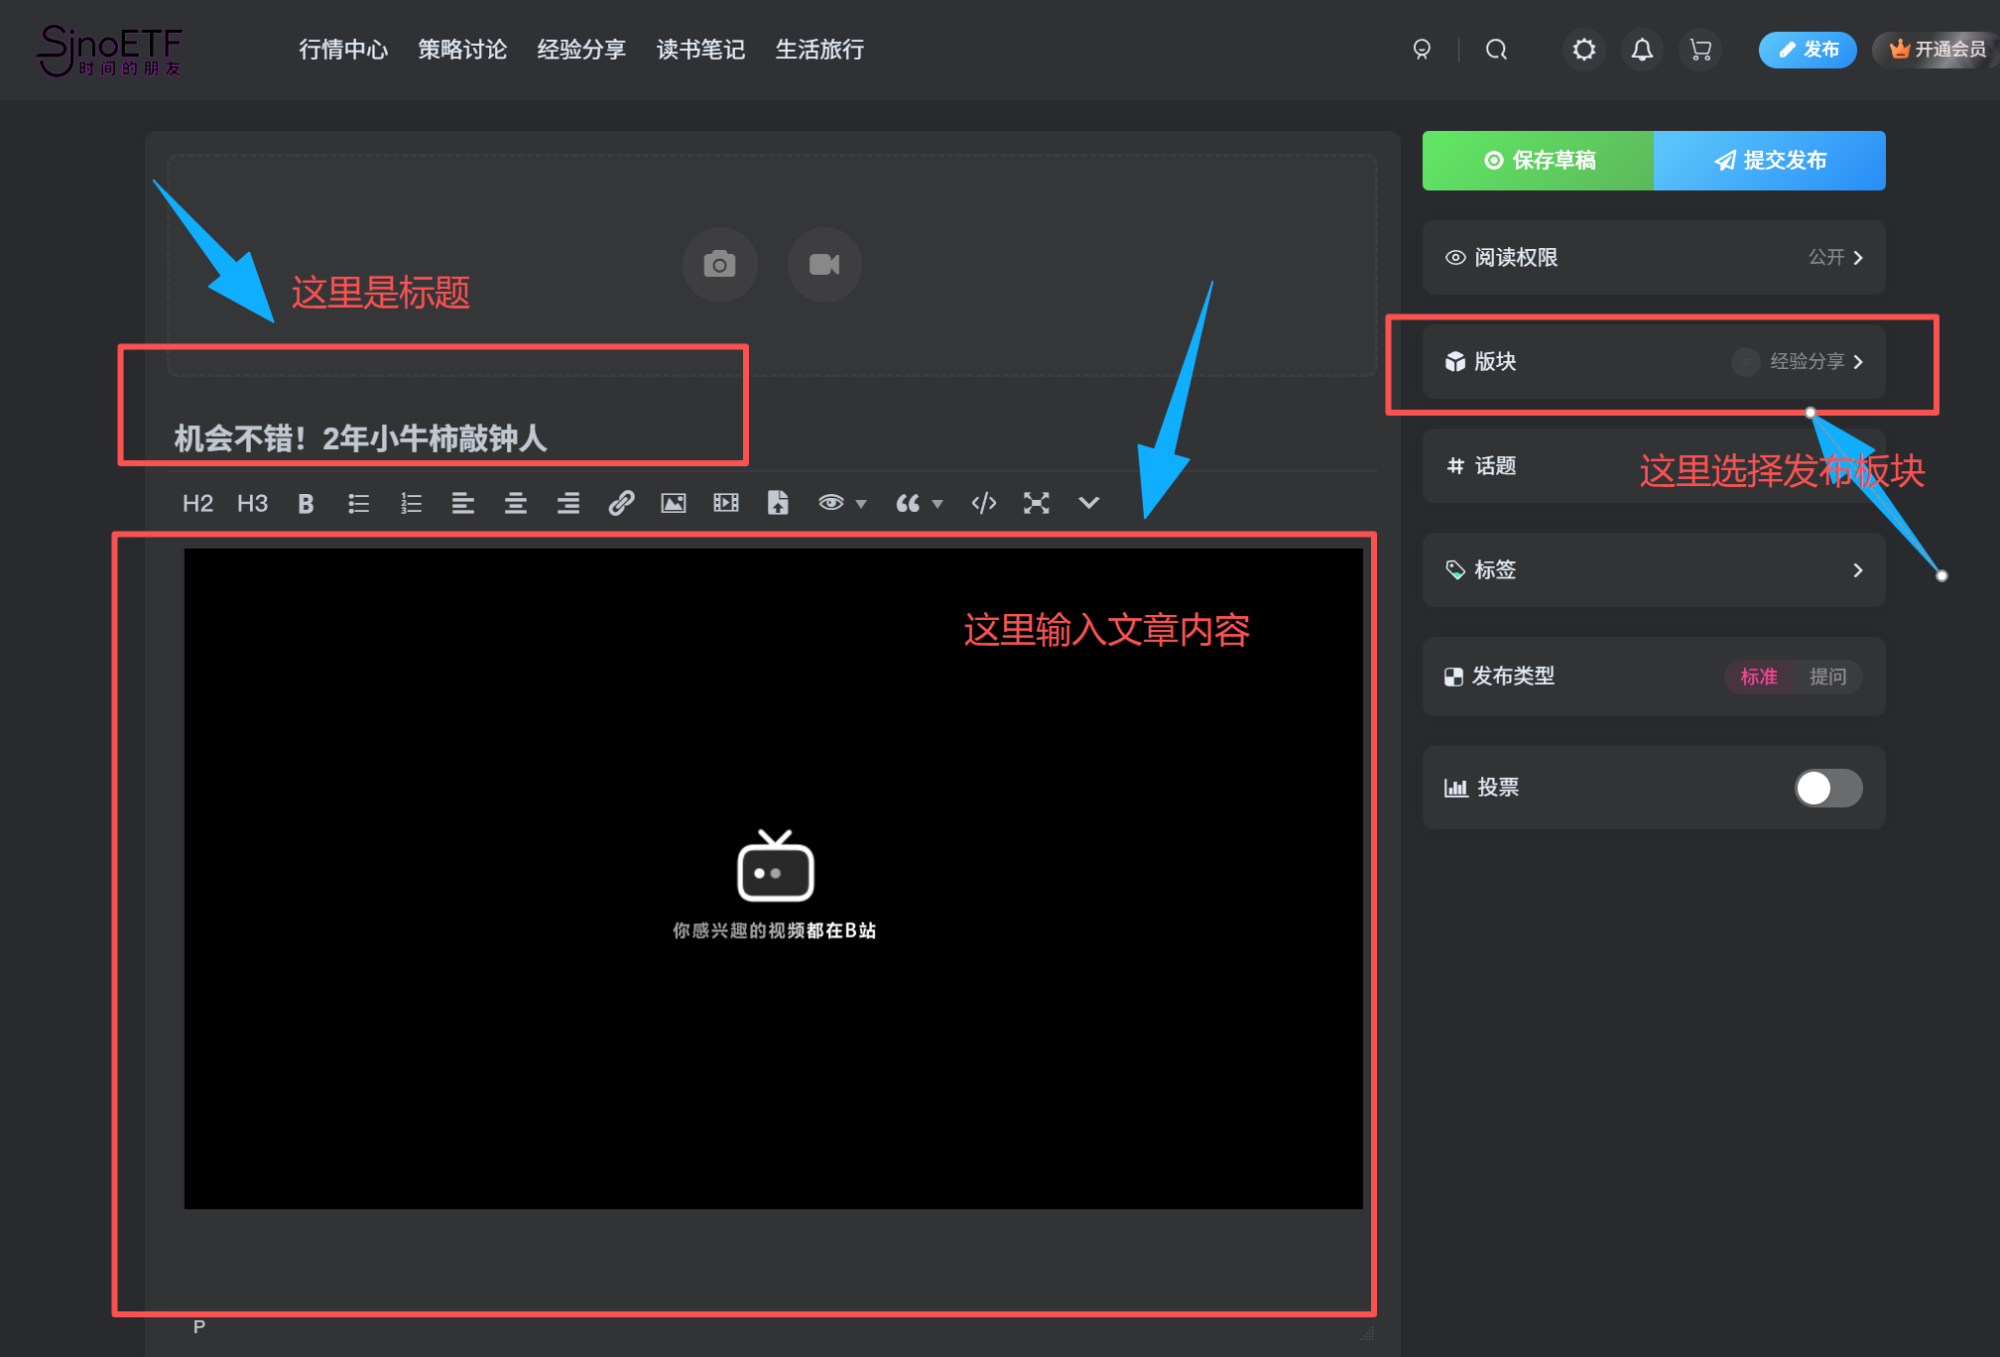Viewport: 2000px width, 1357px height.
Task: Open the notifications bell
Action: [x=1642, y=49]
